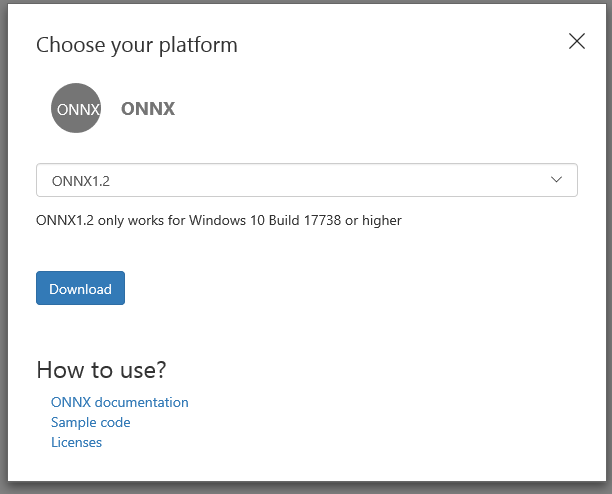Start the model export via Download
The width and height of the screenshot is (612, 494).
pyautogui.click(x=80, y=288)
